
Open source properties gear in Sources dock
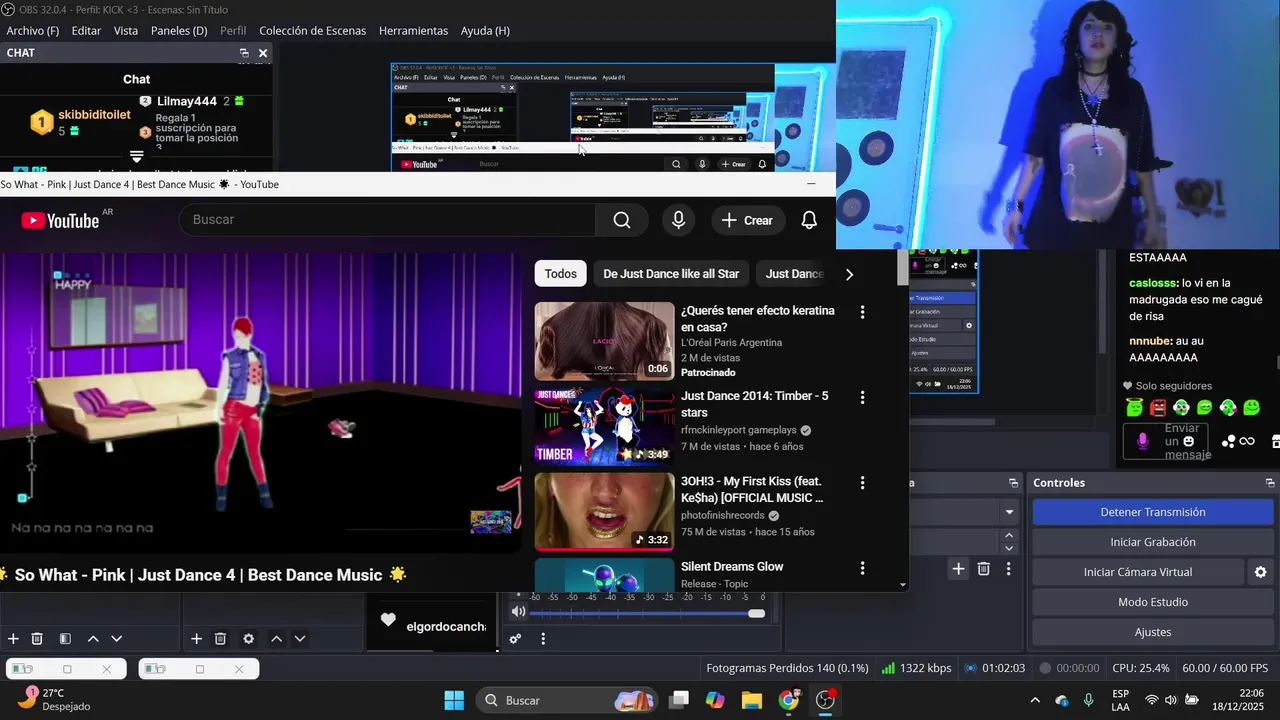point(248,639)
